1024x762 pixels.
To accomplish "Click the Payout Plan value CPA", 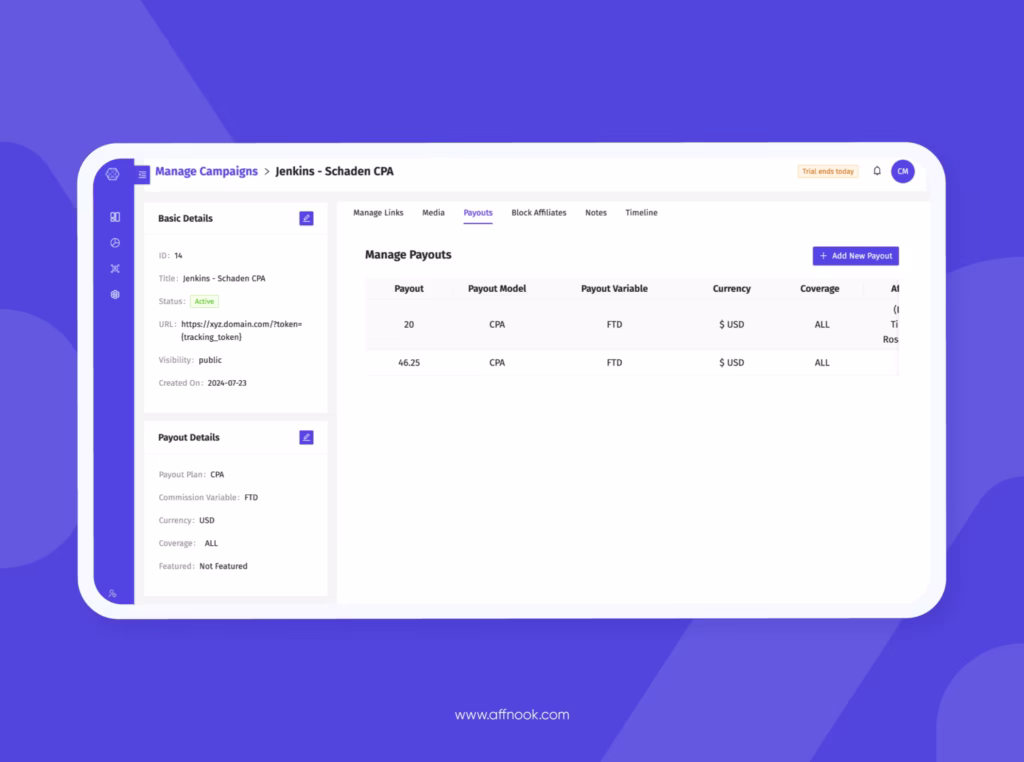I will point(217,475).
